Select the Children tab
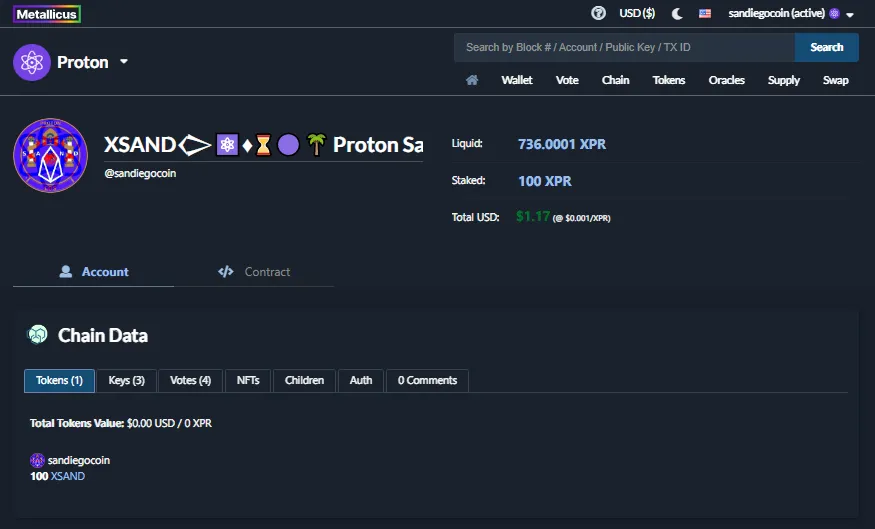This screenshot has height=529, width=875. pos(304,381)
